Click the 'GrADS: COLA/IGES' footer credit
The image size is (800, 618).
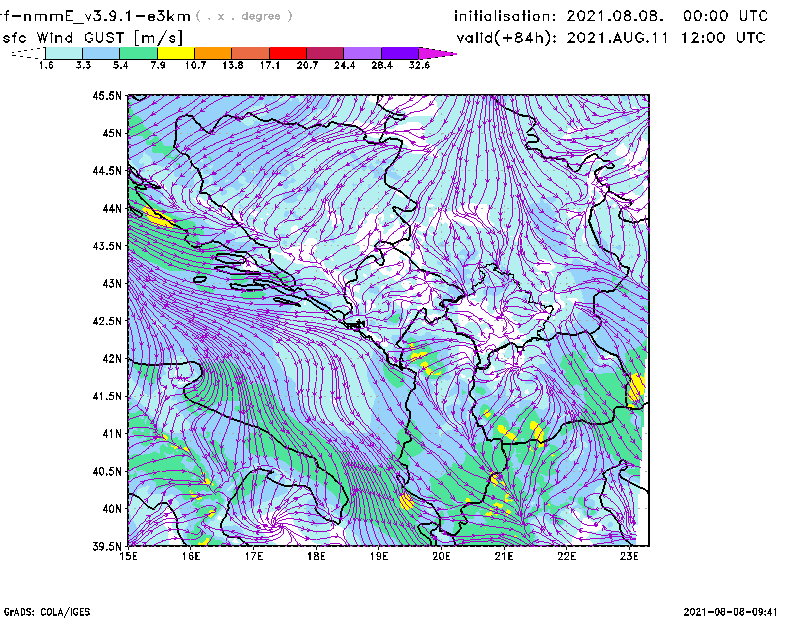click(47, 612)
